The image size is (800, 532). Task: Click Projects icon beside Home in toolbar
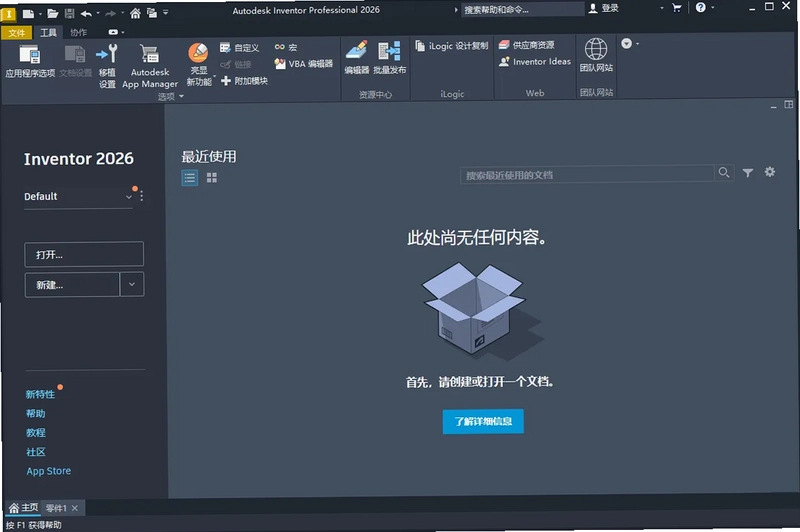click(x=152, y=13)
